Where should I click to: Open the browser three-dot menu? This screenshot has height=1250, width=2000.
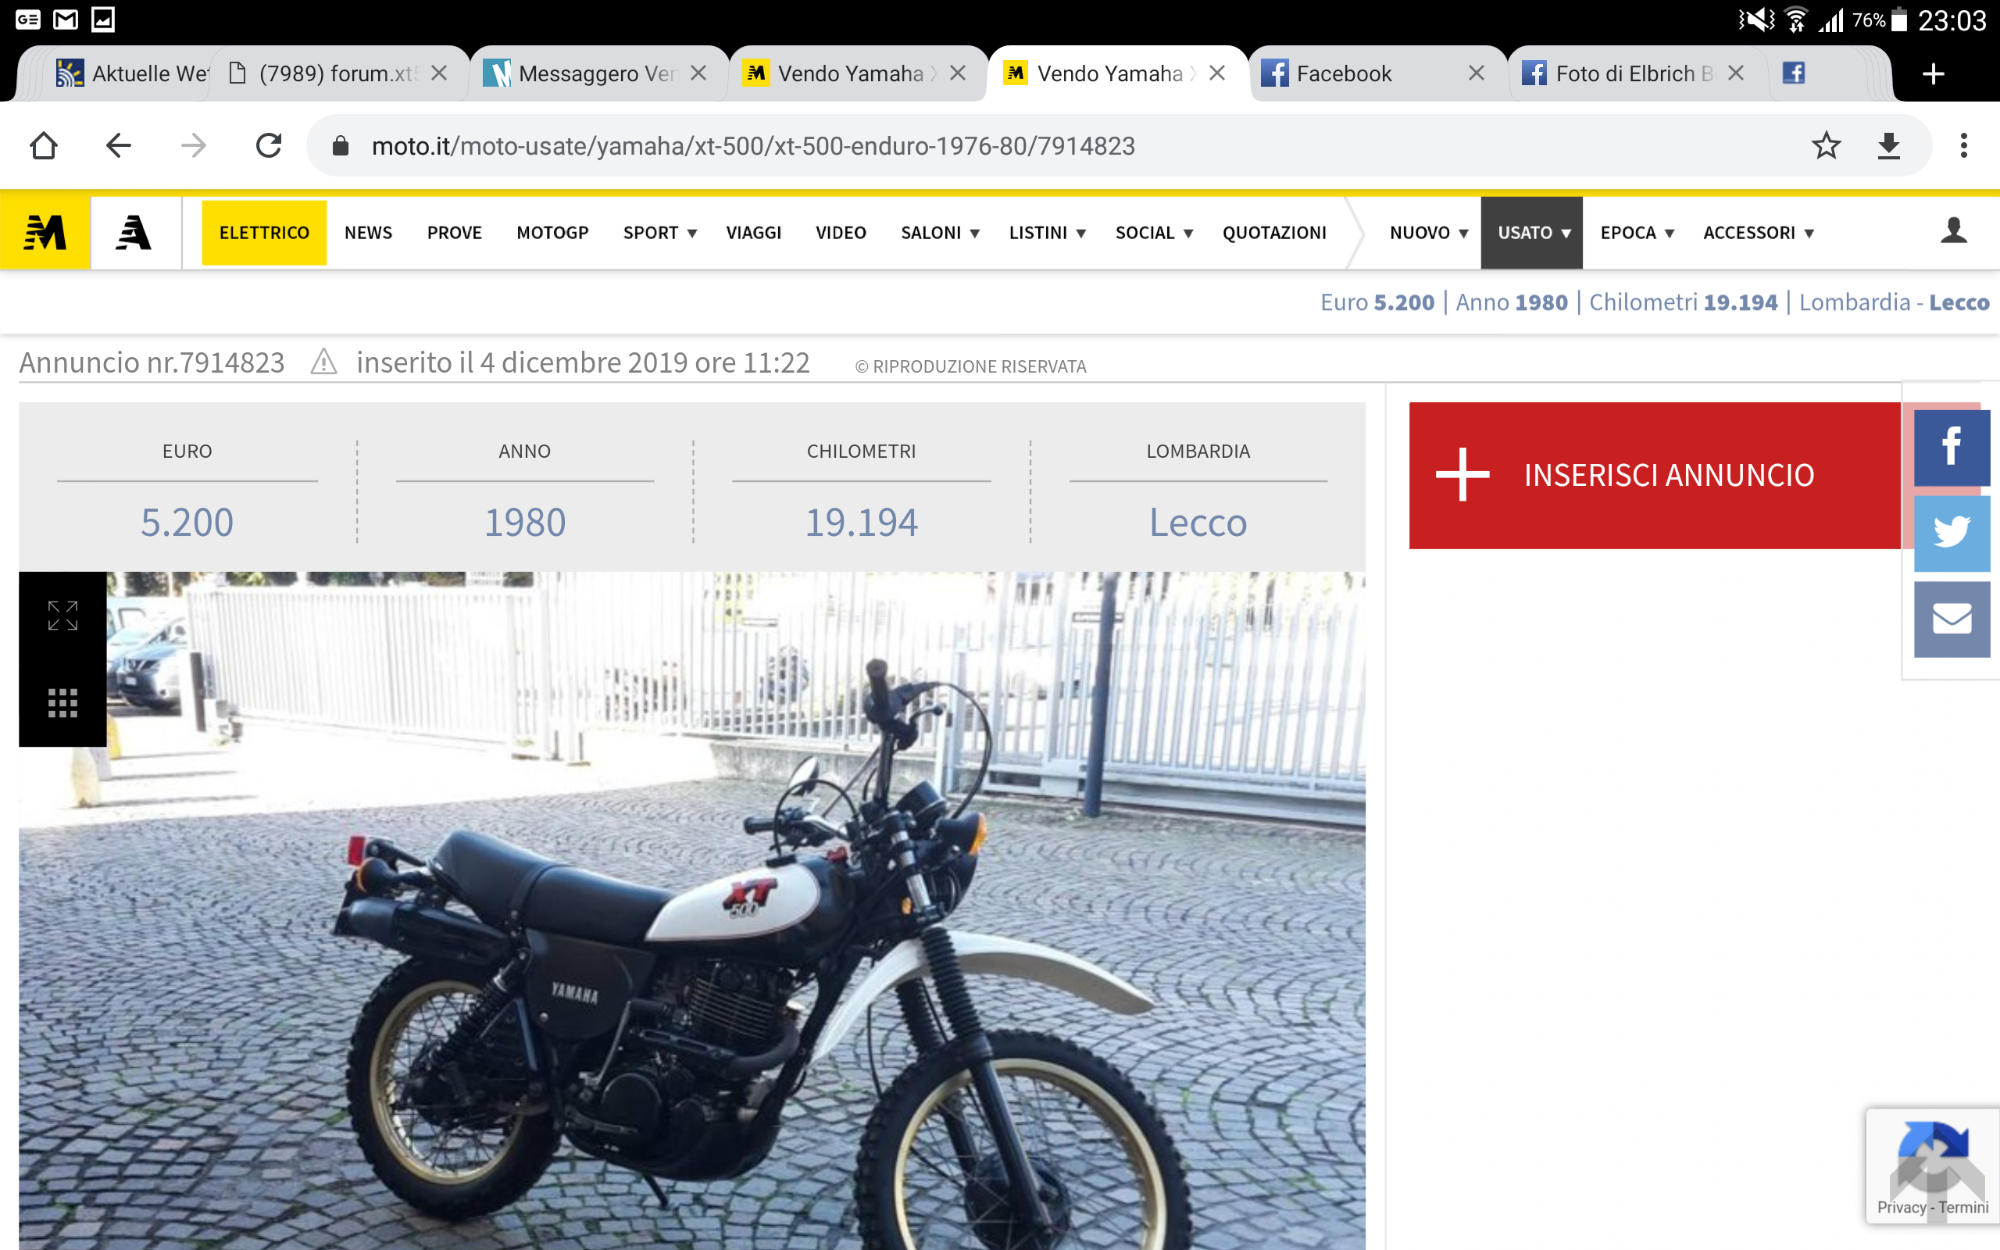[1963, 146]
